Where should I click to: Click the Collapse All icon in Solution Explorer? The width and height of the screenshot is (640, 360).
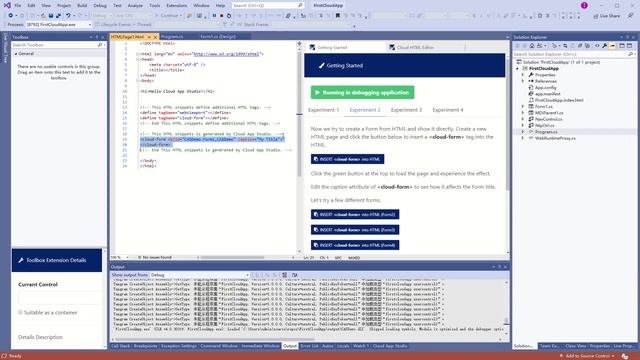[580, 46]
